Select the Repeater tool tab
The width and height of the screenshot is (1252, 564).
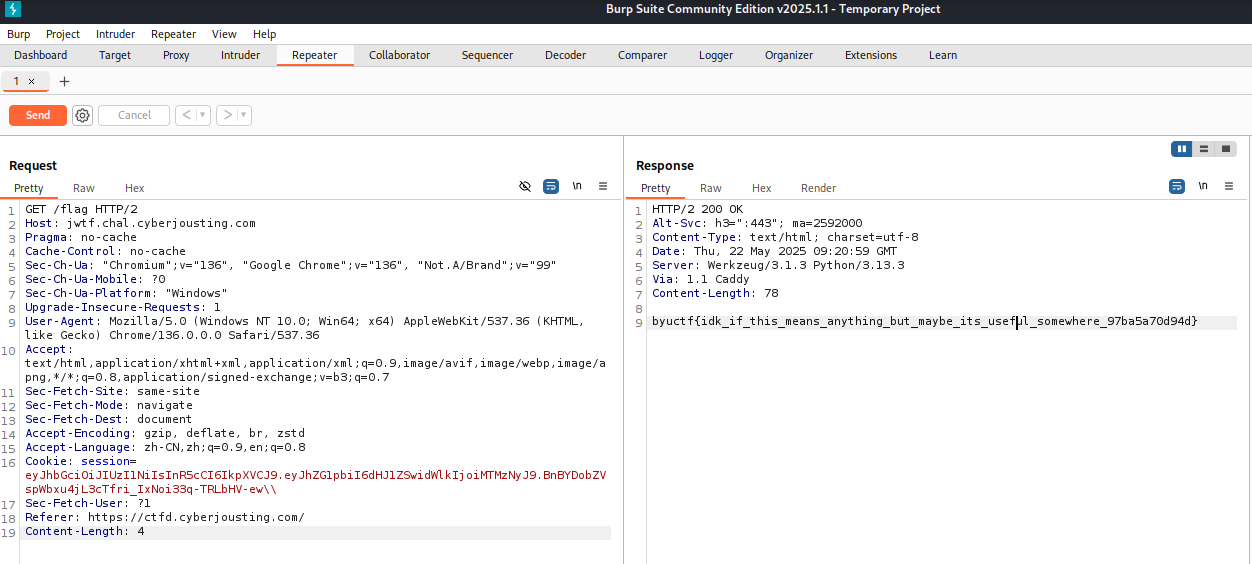[315, 55]
